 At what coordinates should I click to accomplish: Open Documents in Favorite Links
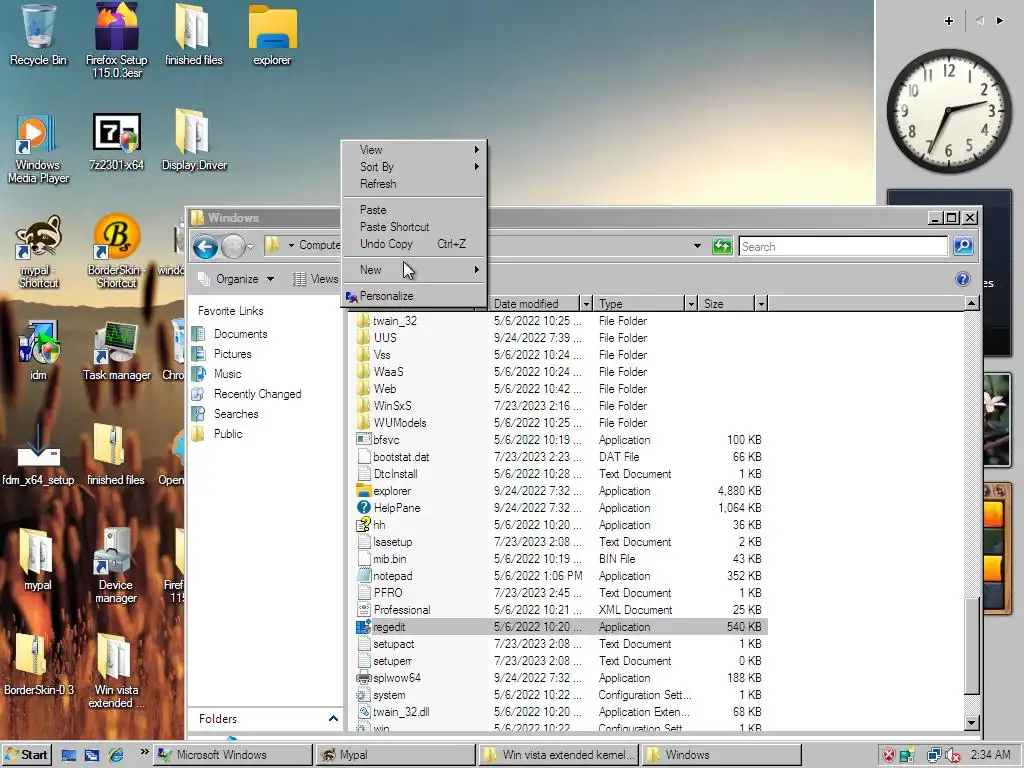coord(240,334)
